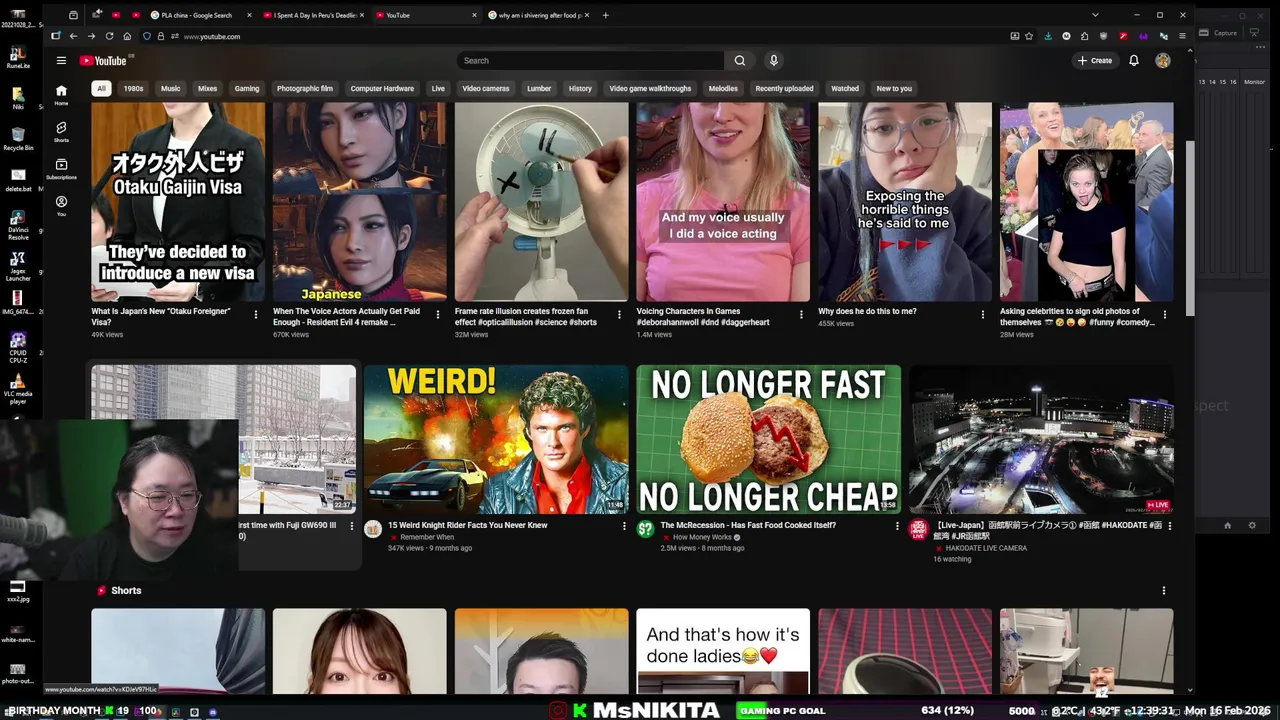Open RuneLite desktop shortcut

[18, 56]
